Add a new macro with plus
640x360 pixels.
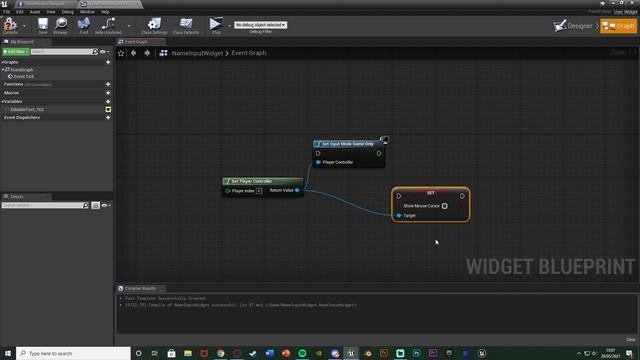[108, 93]
